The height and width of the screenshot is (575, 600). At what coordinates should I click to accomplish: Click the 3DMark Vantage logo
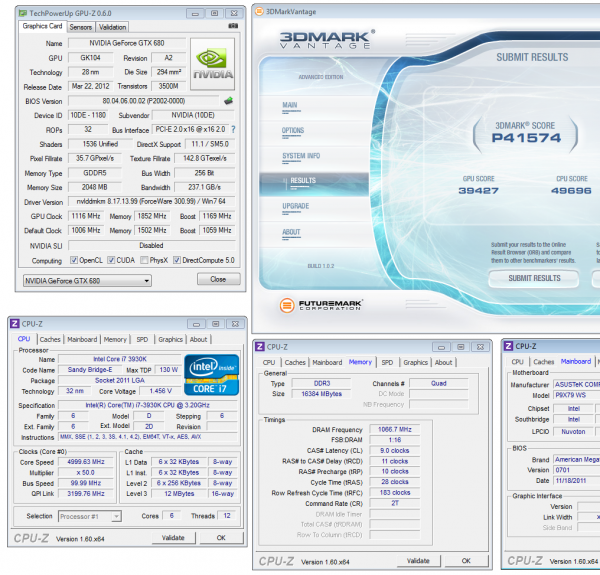click(328, 40)
